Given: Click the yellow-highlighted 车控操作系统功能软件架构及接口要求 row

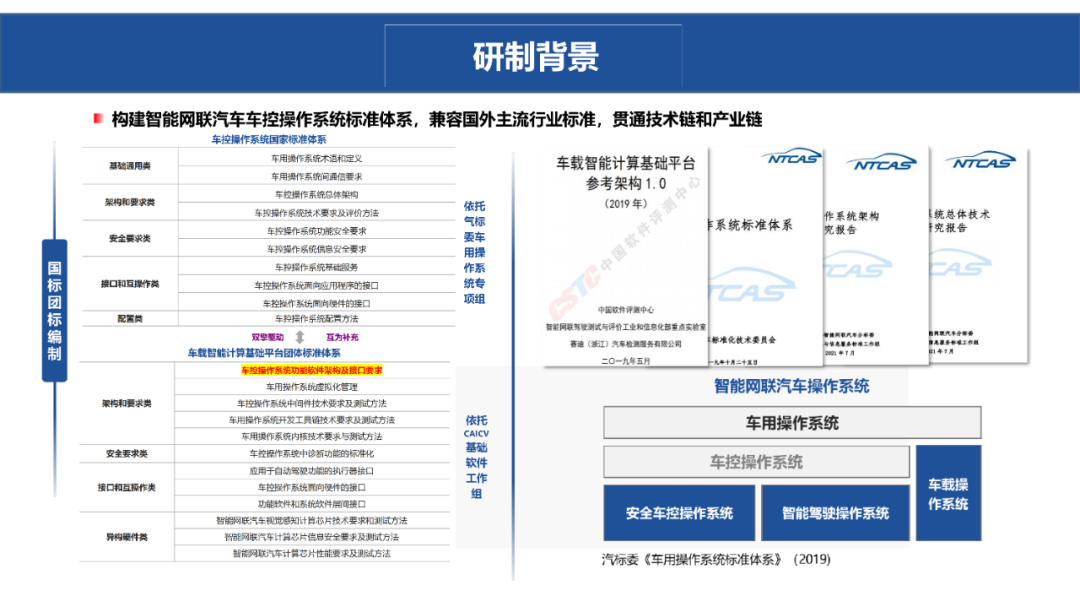Looking at the screenshot, I should click(312, 370).
